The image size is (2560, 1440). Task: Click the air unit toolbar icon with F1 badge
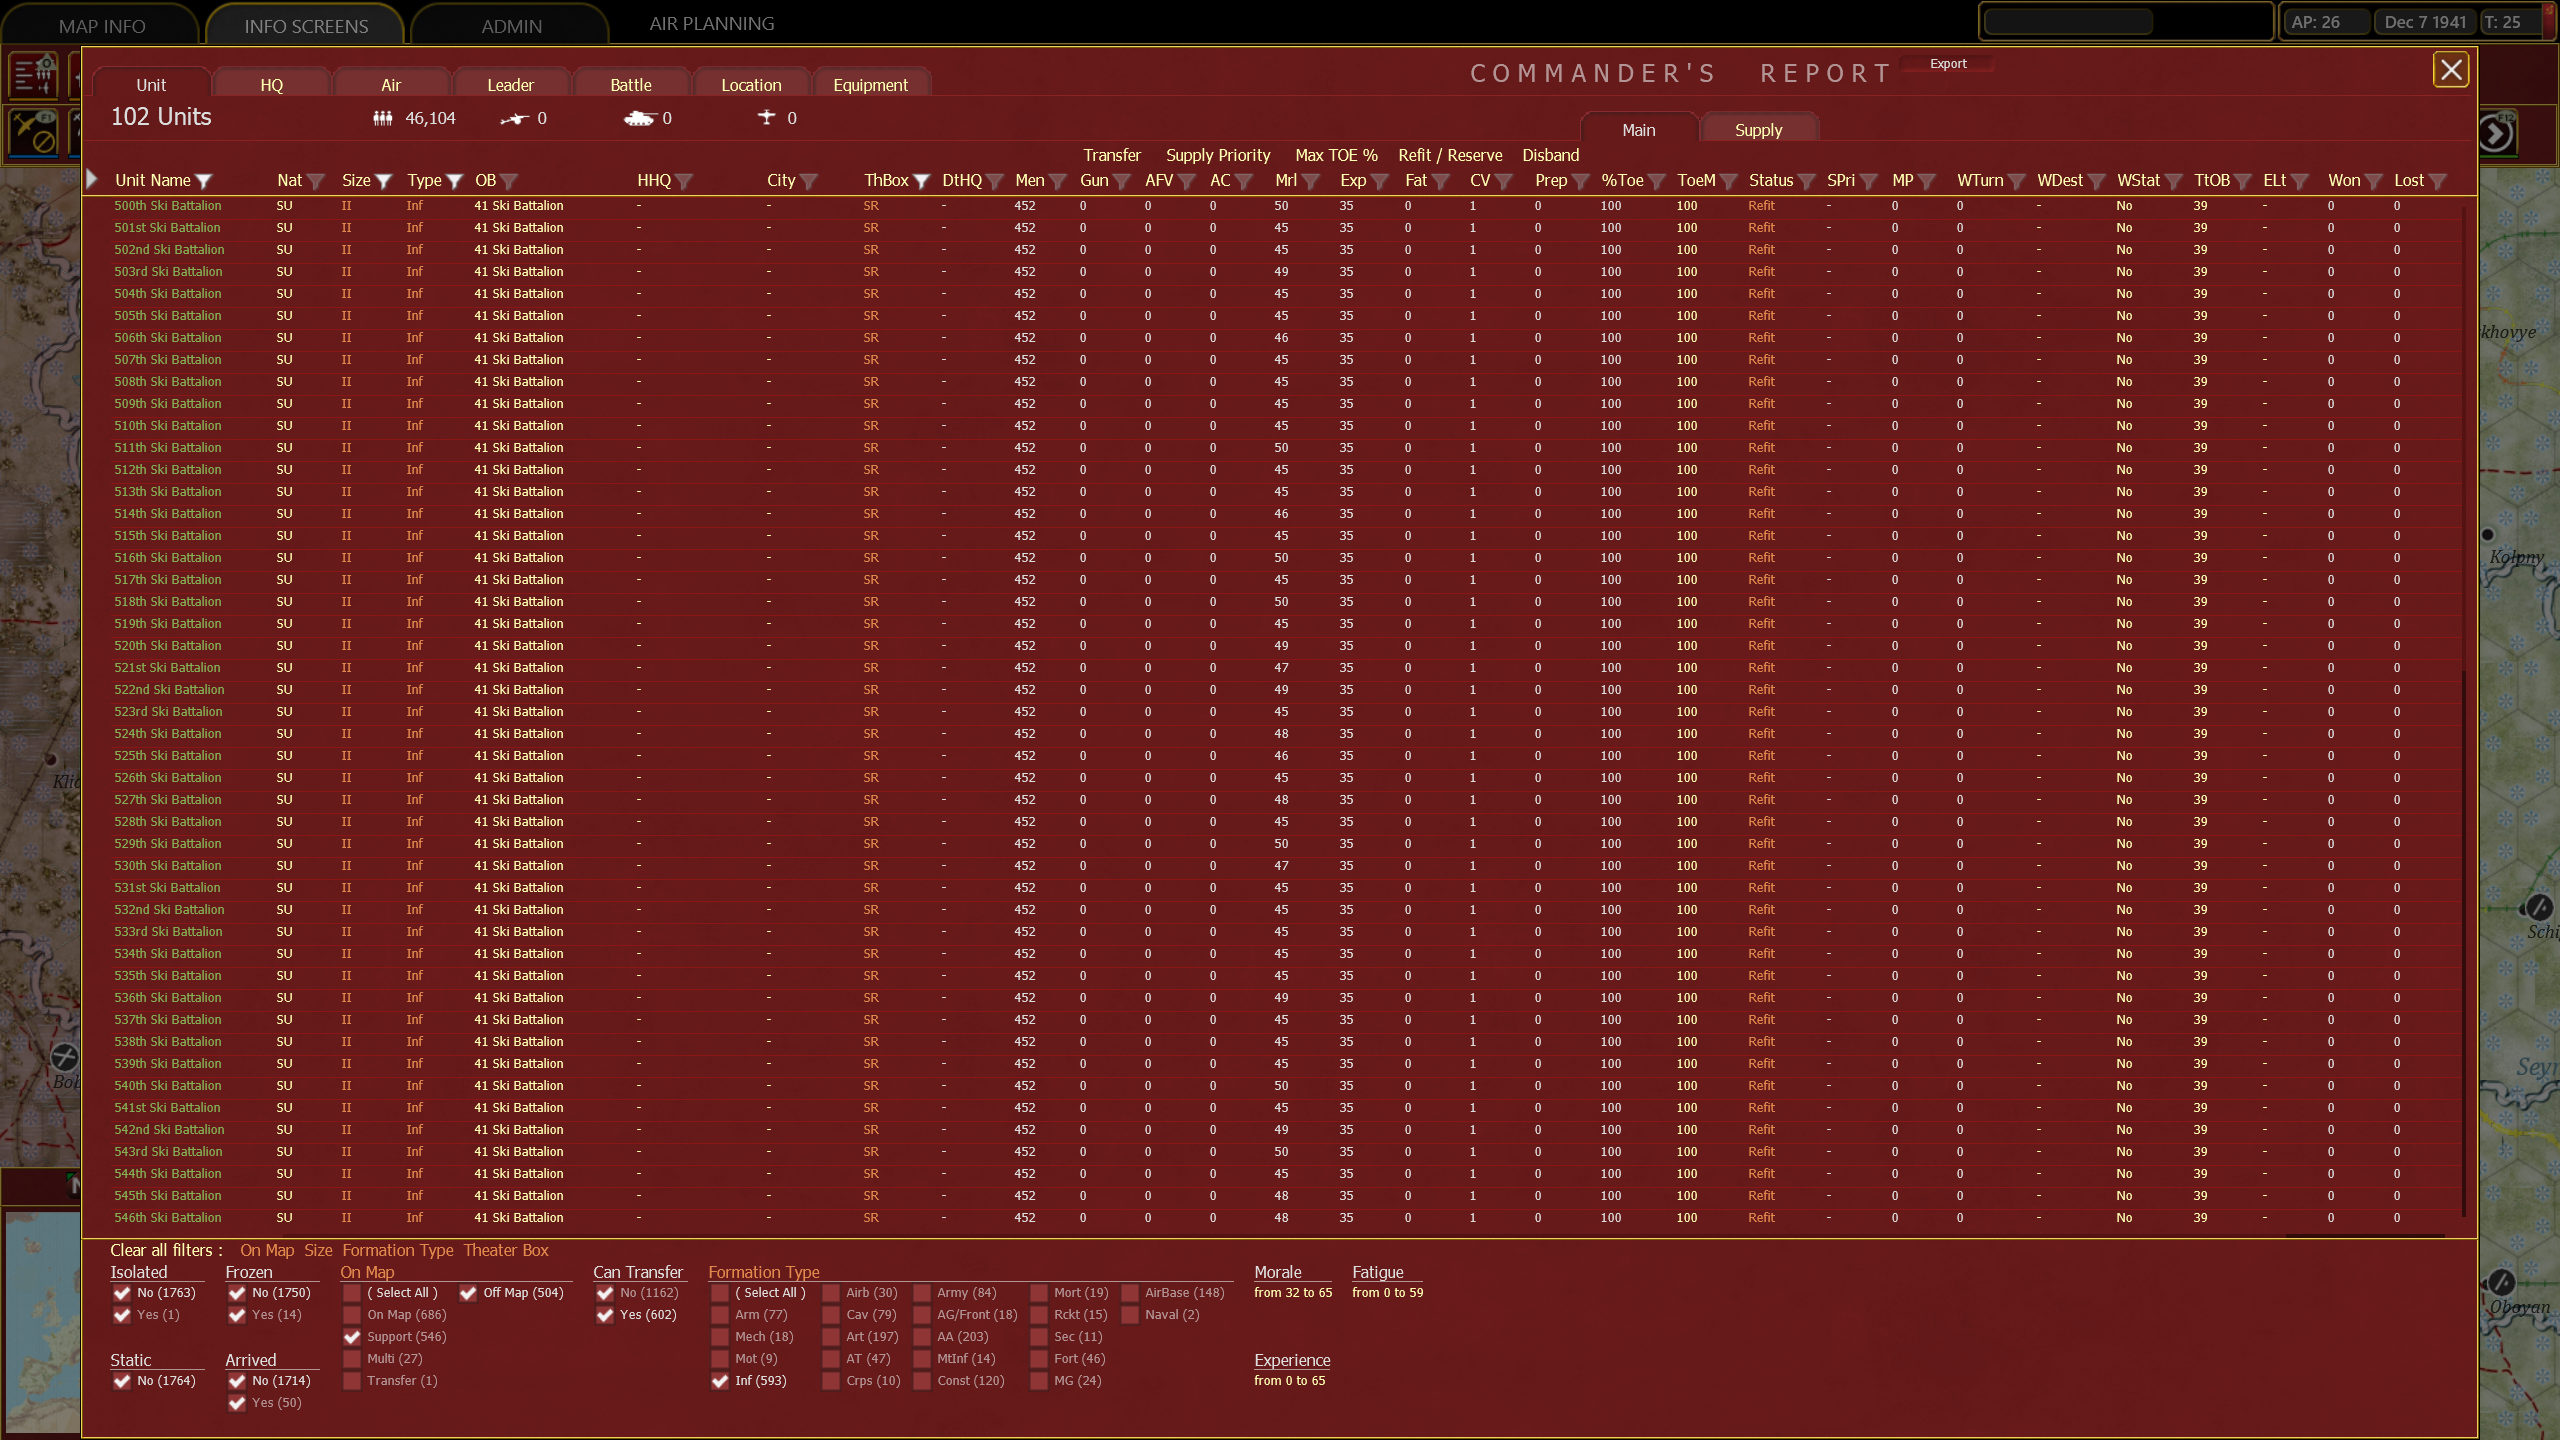tap(32, 132)
